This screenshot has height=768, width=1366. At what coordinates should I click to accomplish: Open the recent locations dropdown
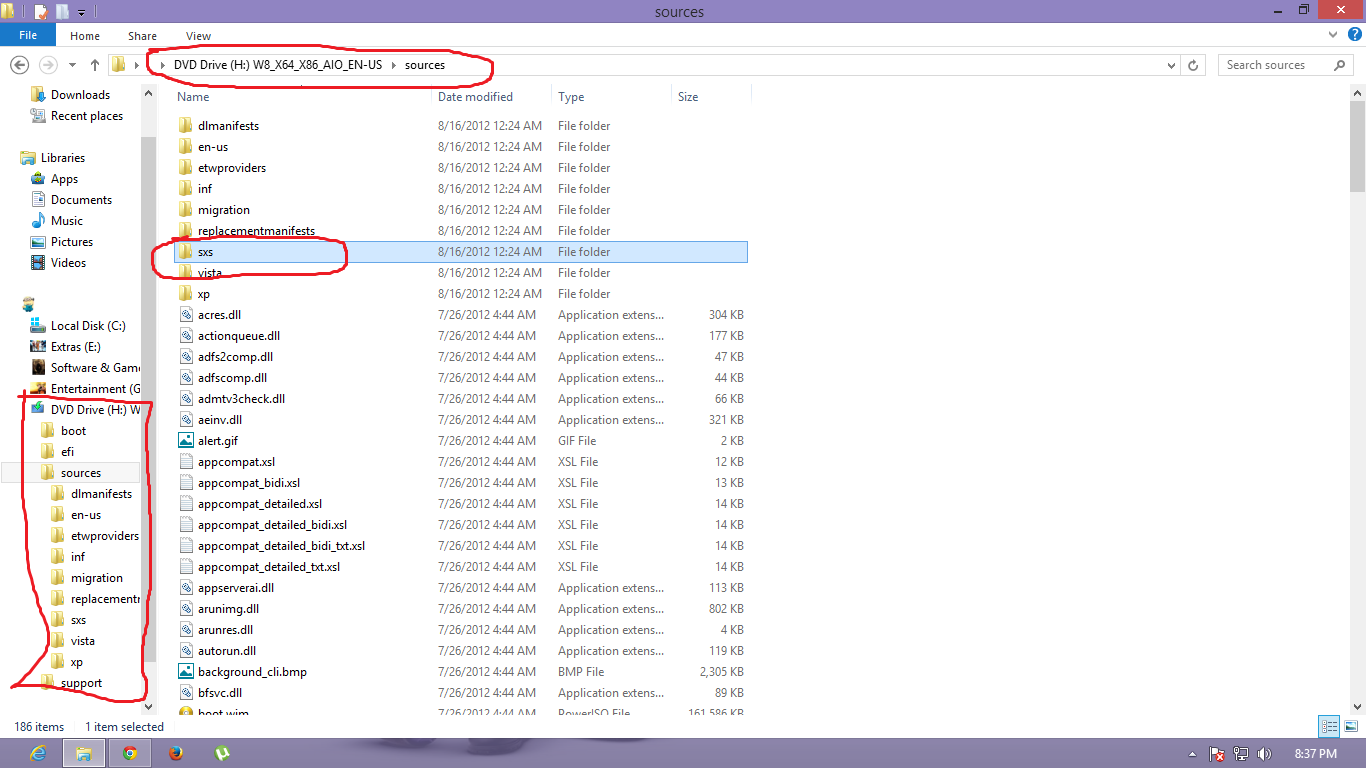point(72,65)
